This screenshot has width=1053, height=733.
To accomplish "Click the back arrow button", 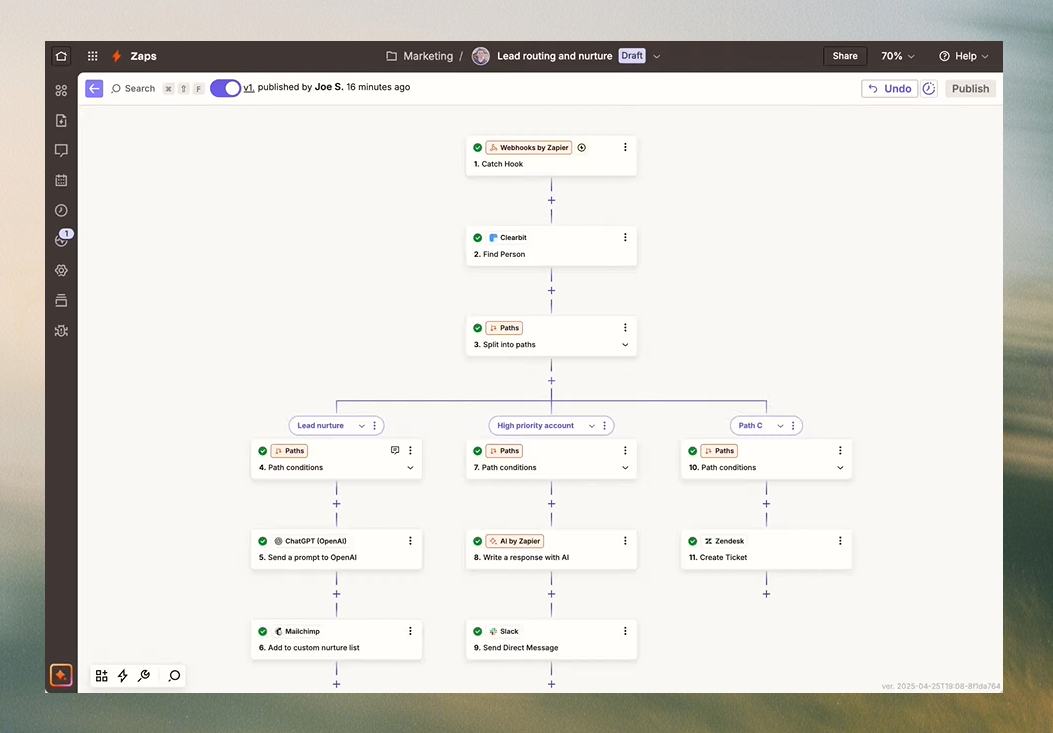I will point(94,88).
